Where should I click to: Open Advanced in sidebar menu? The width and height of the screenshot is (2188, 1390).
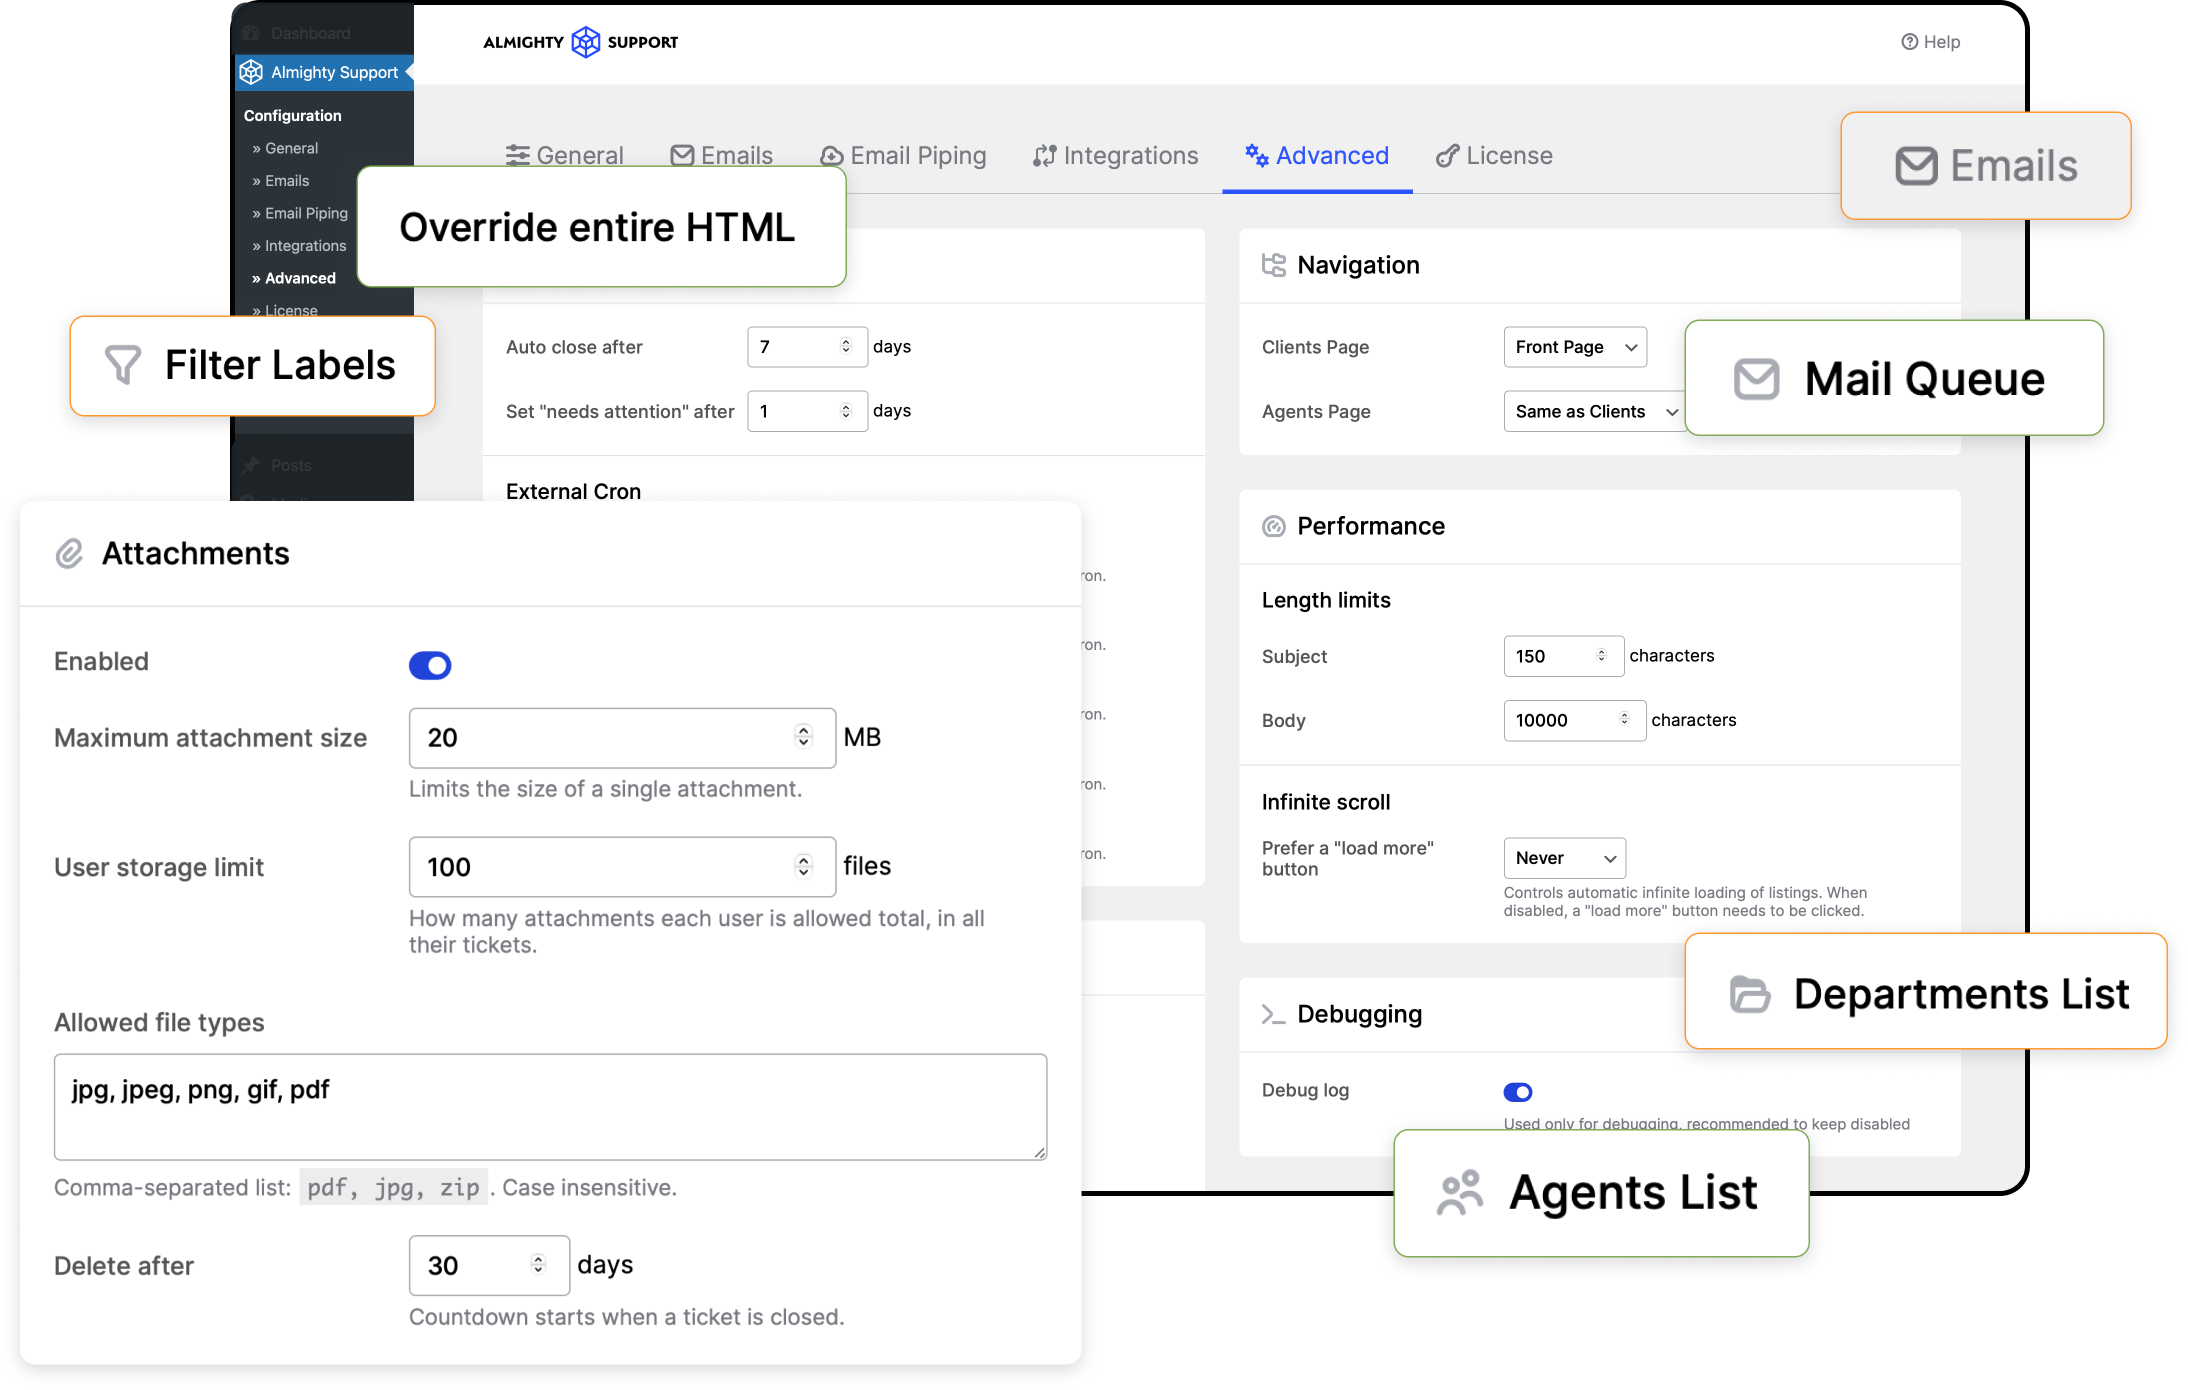(x=294, y=278)
